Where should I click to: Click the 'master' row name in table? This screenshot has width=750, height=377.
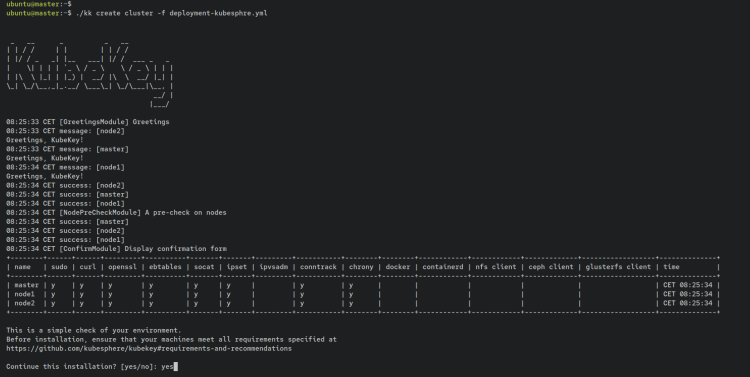[26, 285]
